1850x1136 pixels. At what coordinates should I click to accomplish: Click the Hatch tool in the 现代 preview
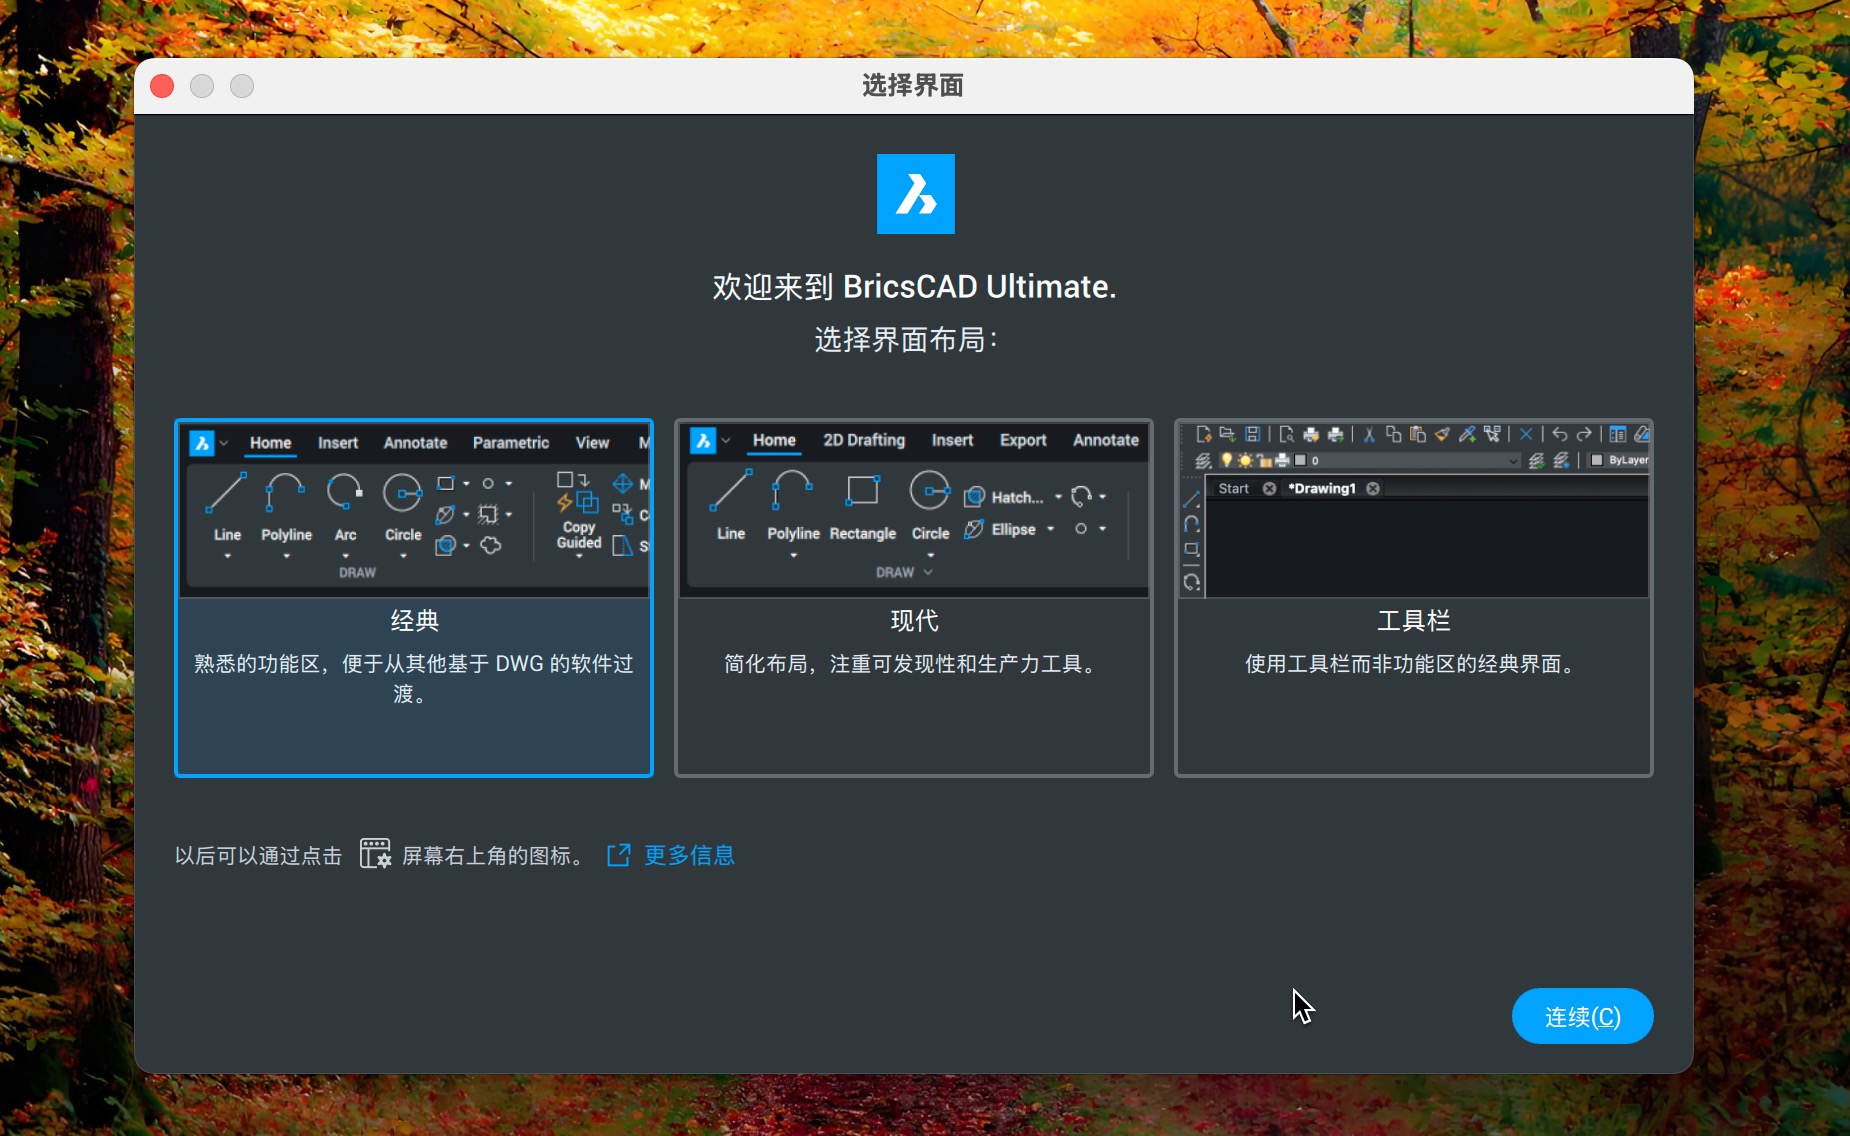1003,497
